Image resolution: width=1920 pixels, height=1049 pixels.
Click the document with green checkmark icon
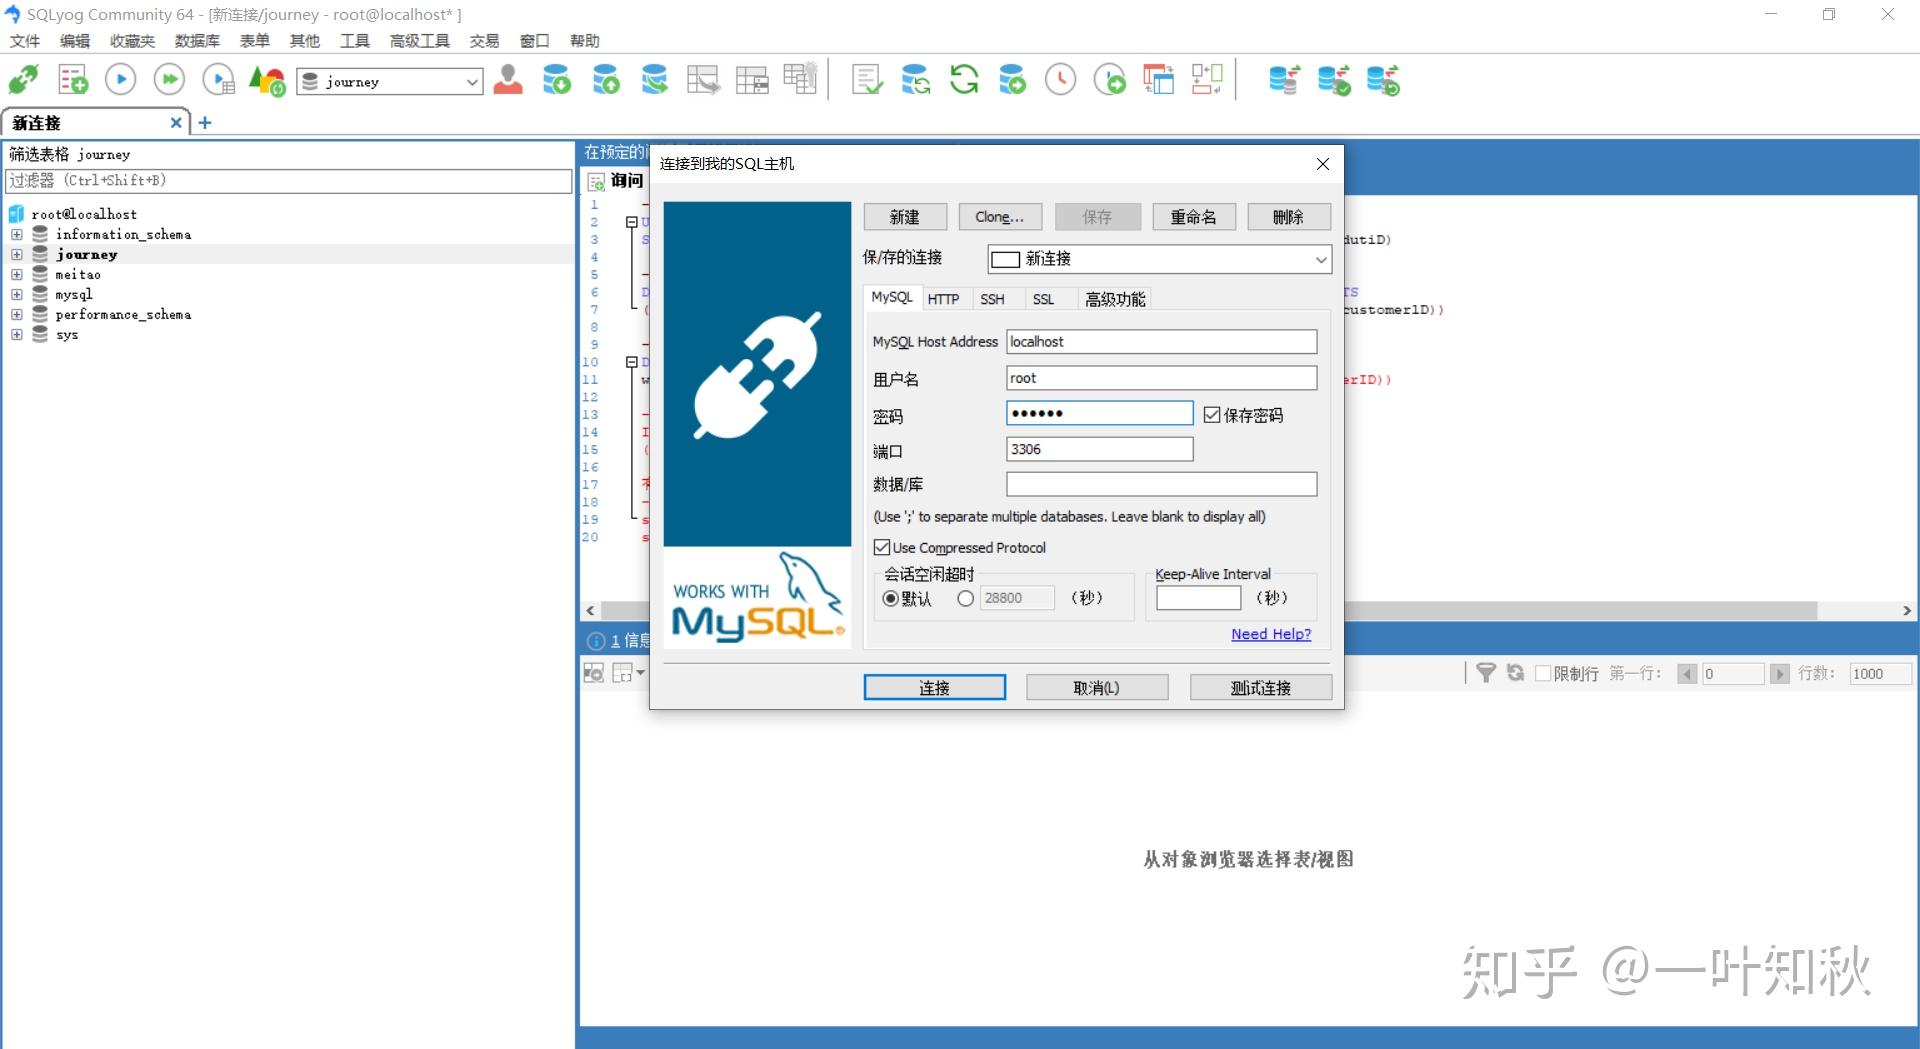(867, 80)
